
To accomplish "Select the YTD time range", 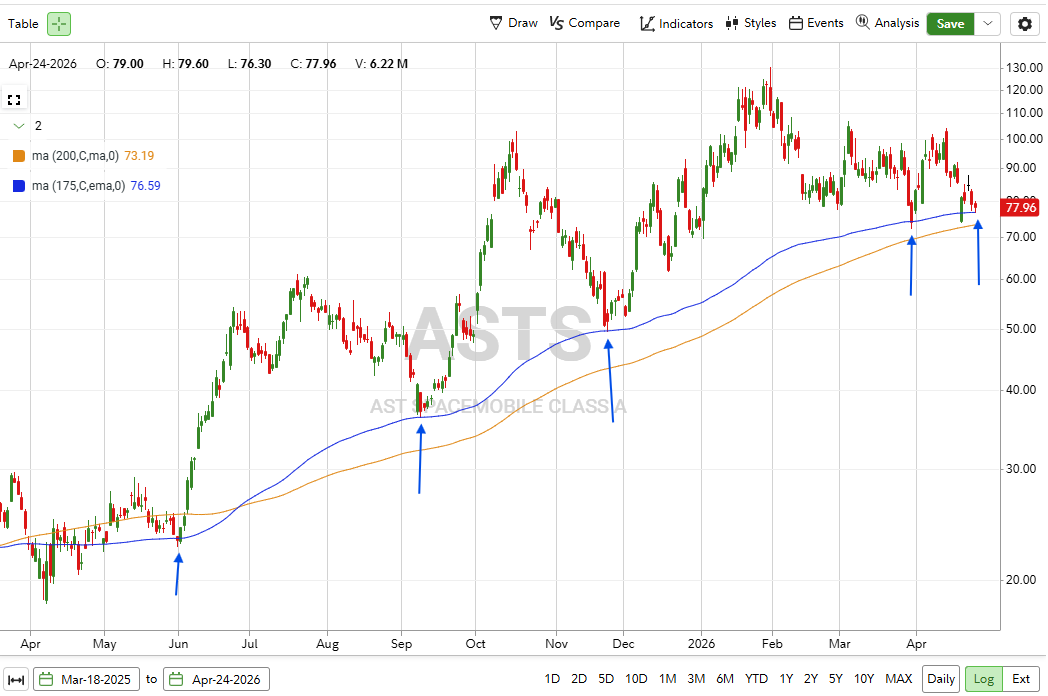I will tap(756, 679).
